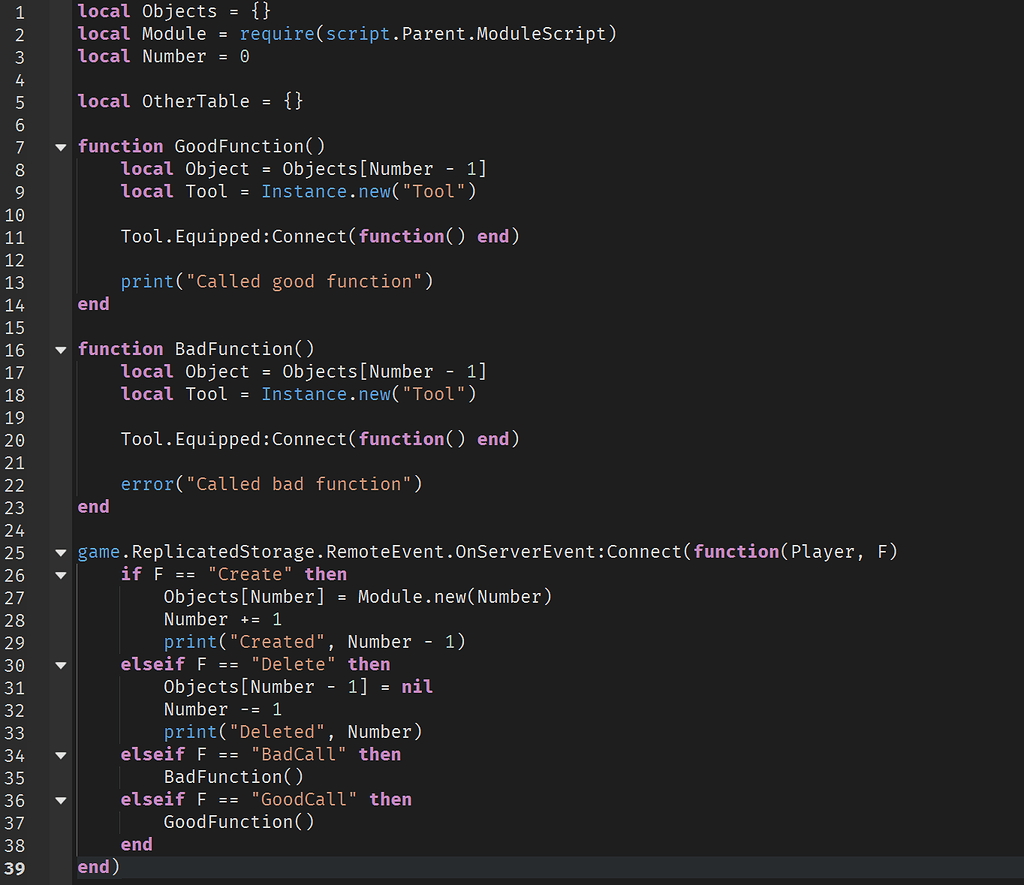This screenshot has height=885, width=1024.
Task: Click the BadFunction name in its definition
Action: [234, 349]
